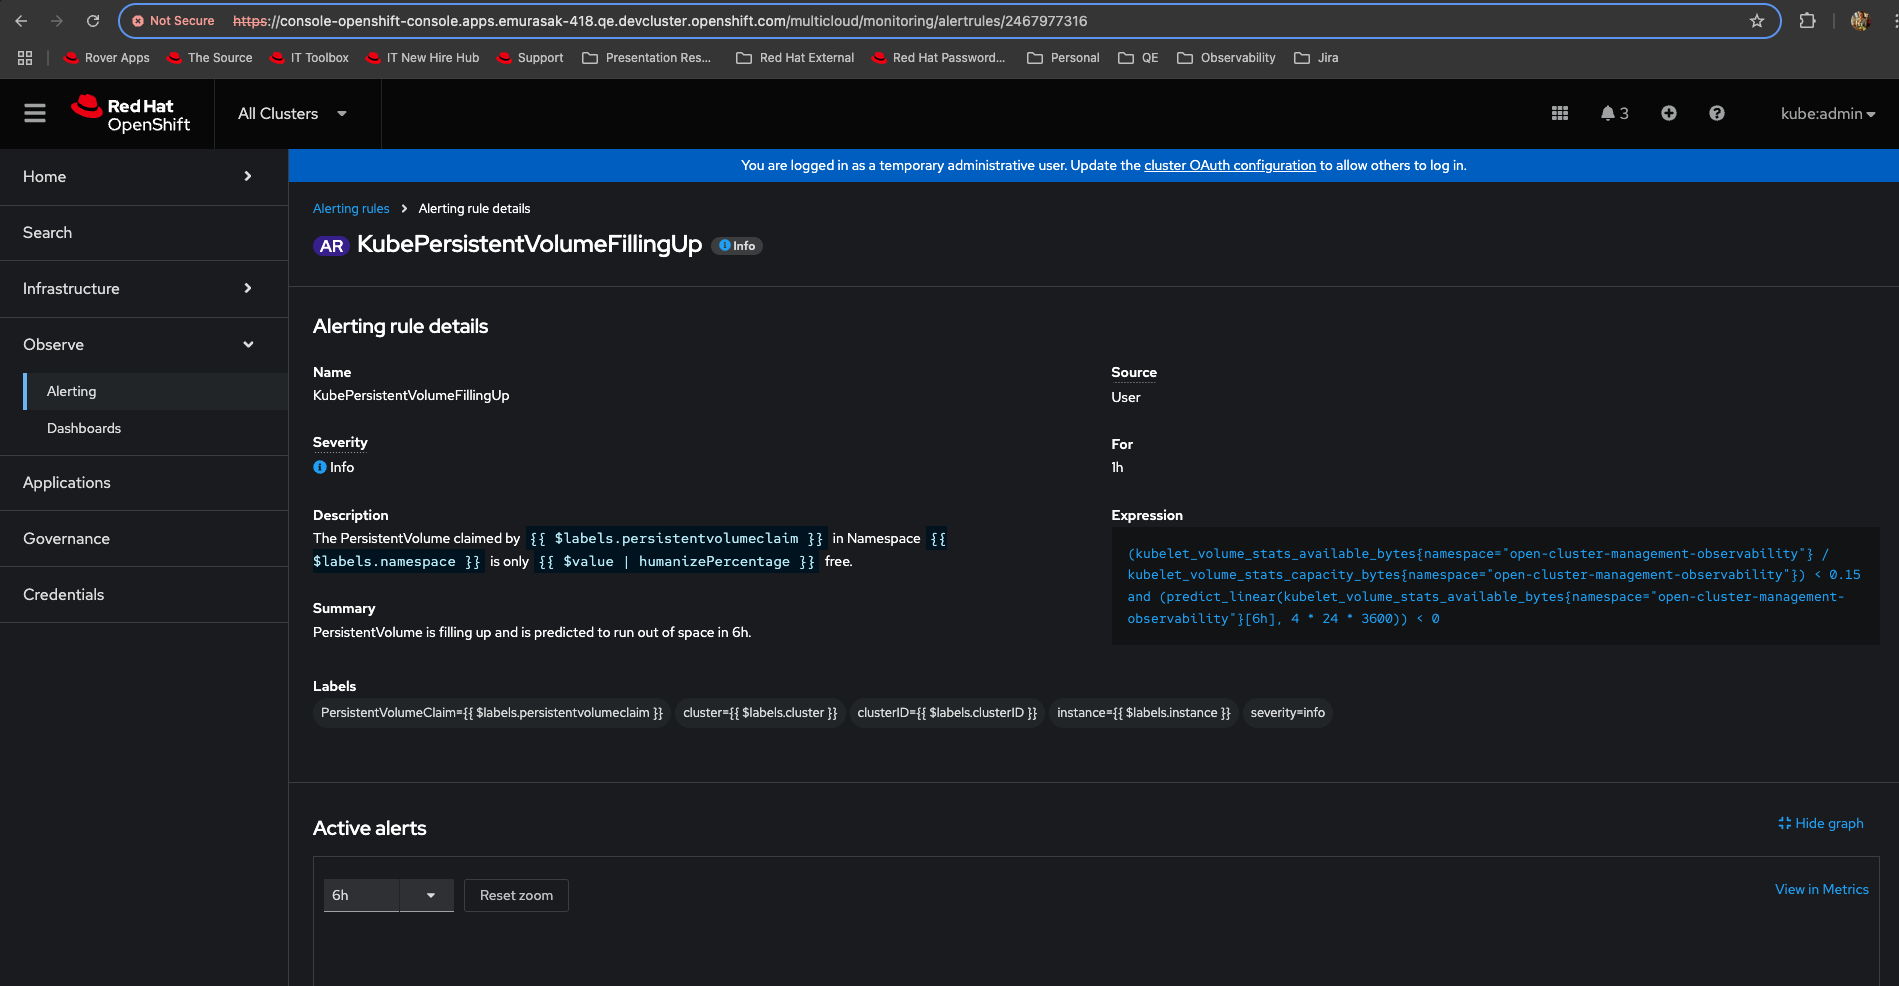The image size is (1899, 986).
Task: Expand the Infrastructure navigation section
Action: coord(144,289)
